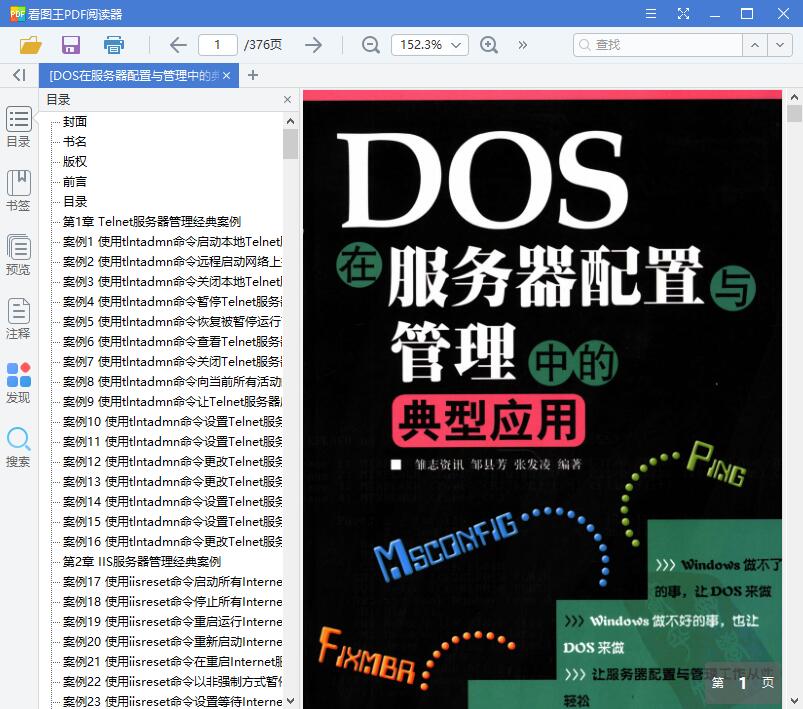Screen dimensions: 803x709
Task: Open 案例19 iisreset outline entry
Action: tap(172, 621)
